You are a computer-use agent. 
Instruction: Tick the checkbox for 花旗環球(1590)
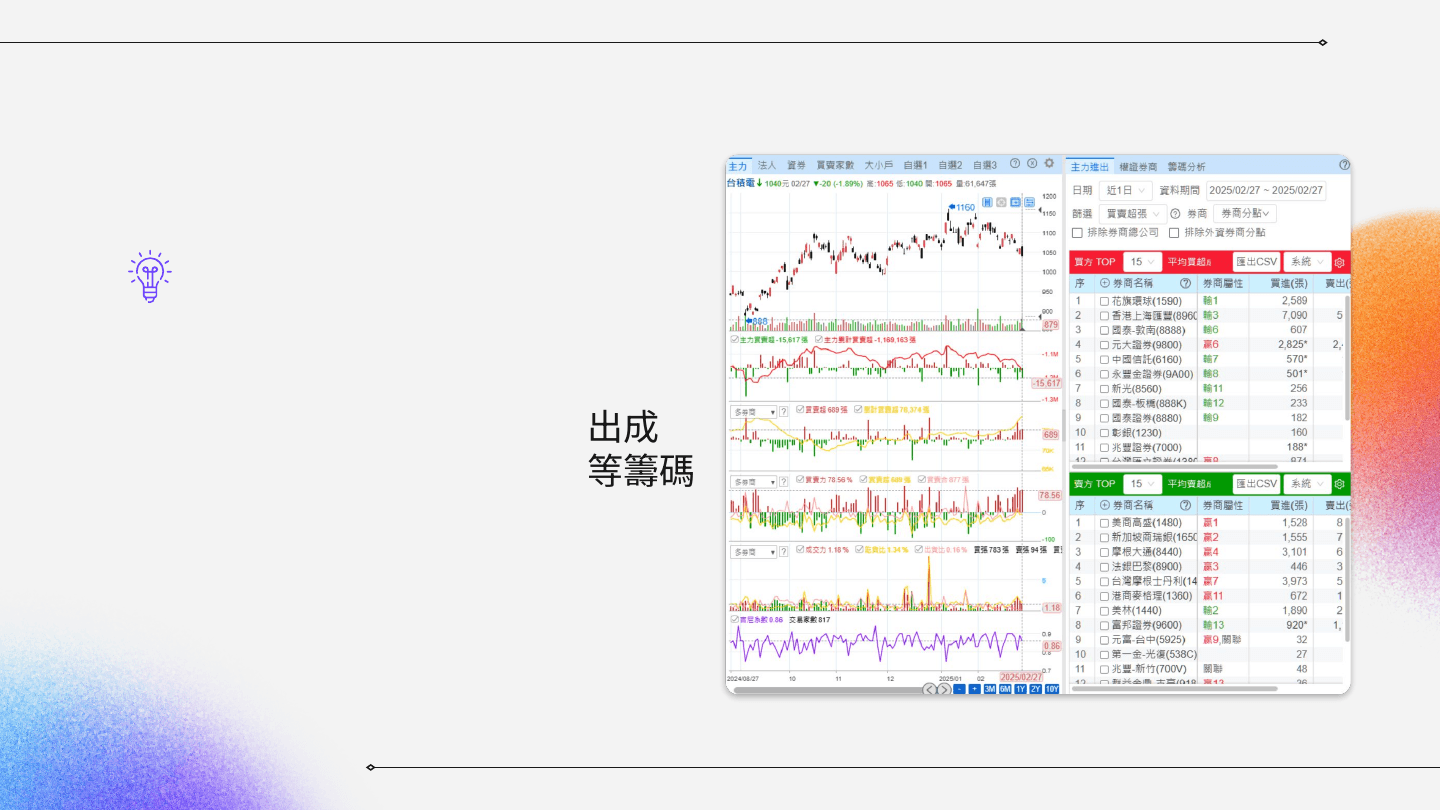1104,301
